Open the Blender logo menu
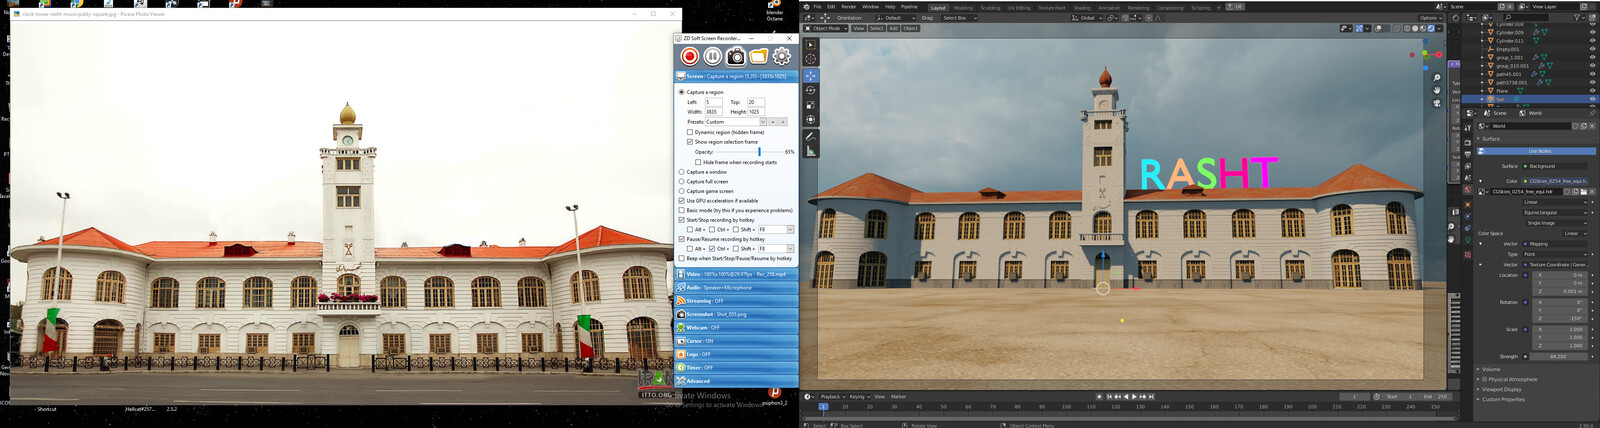The image size is (1600, 428). (x=805, y=6)
